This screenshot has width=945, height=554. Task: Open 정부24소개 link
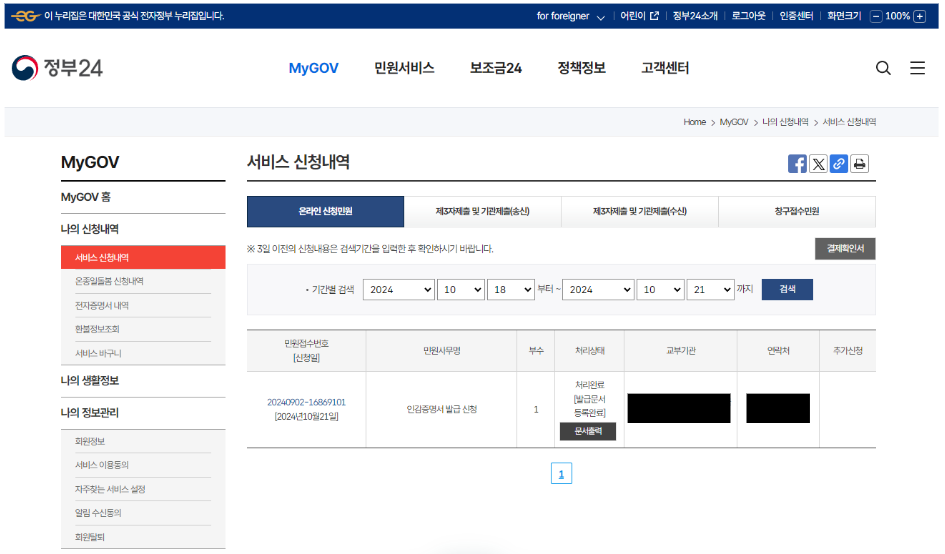pyautogui.click(x=695, y=16)
